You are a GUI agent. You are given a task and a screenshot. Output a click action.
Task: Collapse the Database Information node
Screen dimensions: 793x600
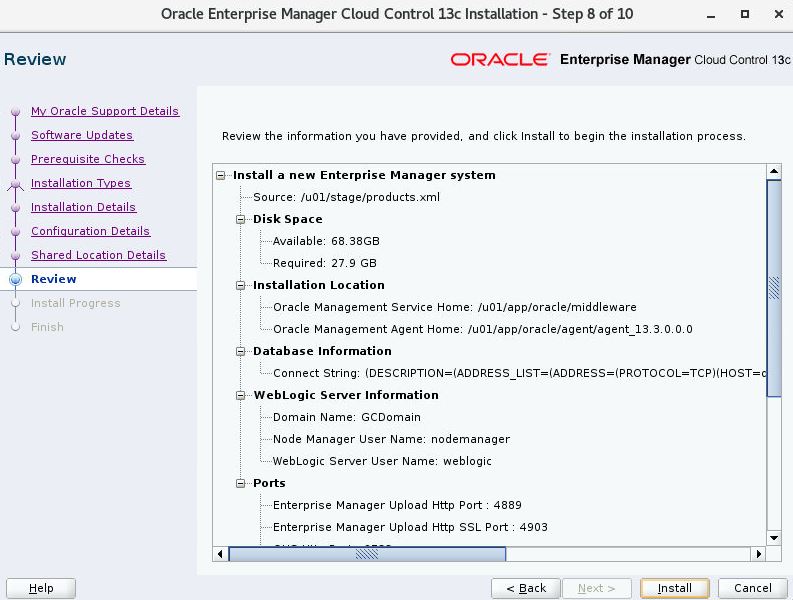[x=241, y=351]
